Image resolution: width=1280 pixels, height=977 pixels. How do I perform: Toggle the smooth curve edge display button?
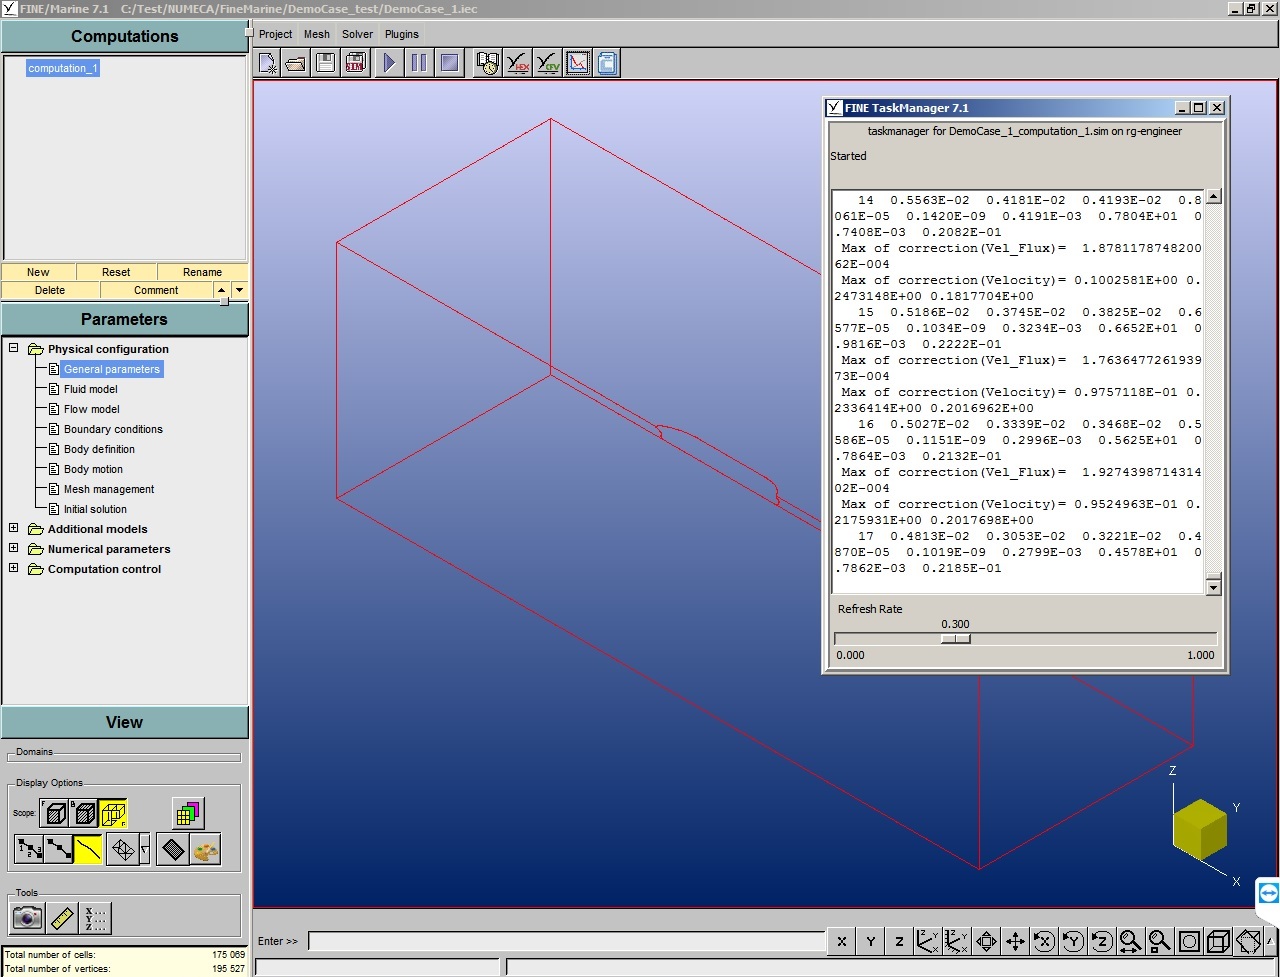(88, 850)
